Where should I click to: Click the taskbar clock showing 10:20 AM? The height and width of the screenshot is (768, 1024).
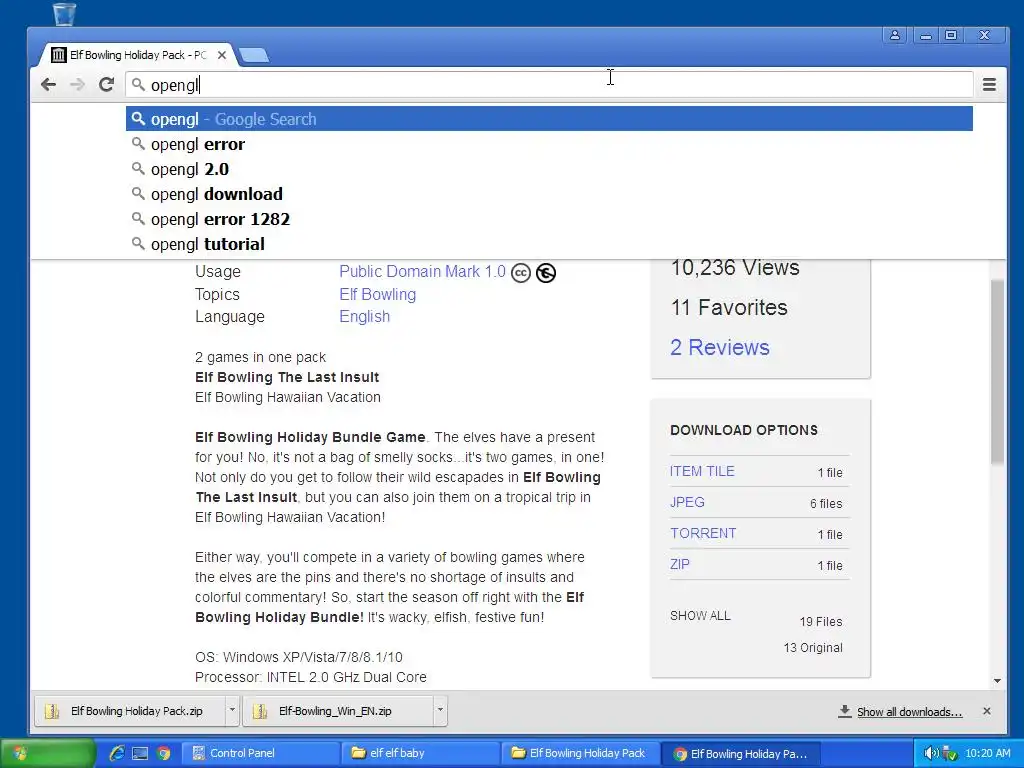(x=987, y=754)
